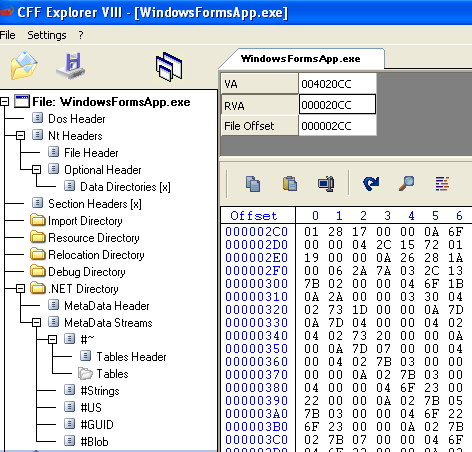Click the File Offset field 000002CC
This screenshot has width=472, height=452.
coord(337,126)
